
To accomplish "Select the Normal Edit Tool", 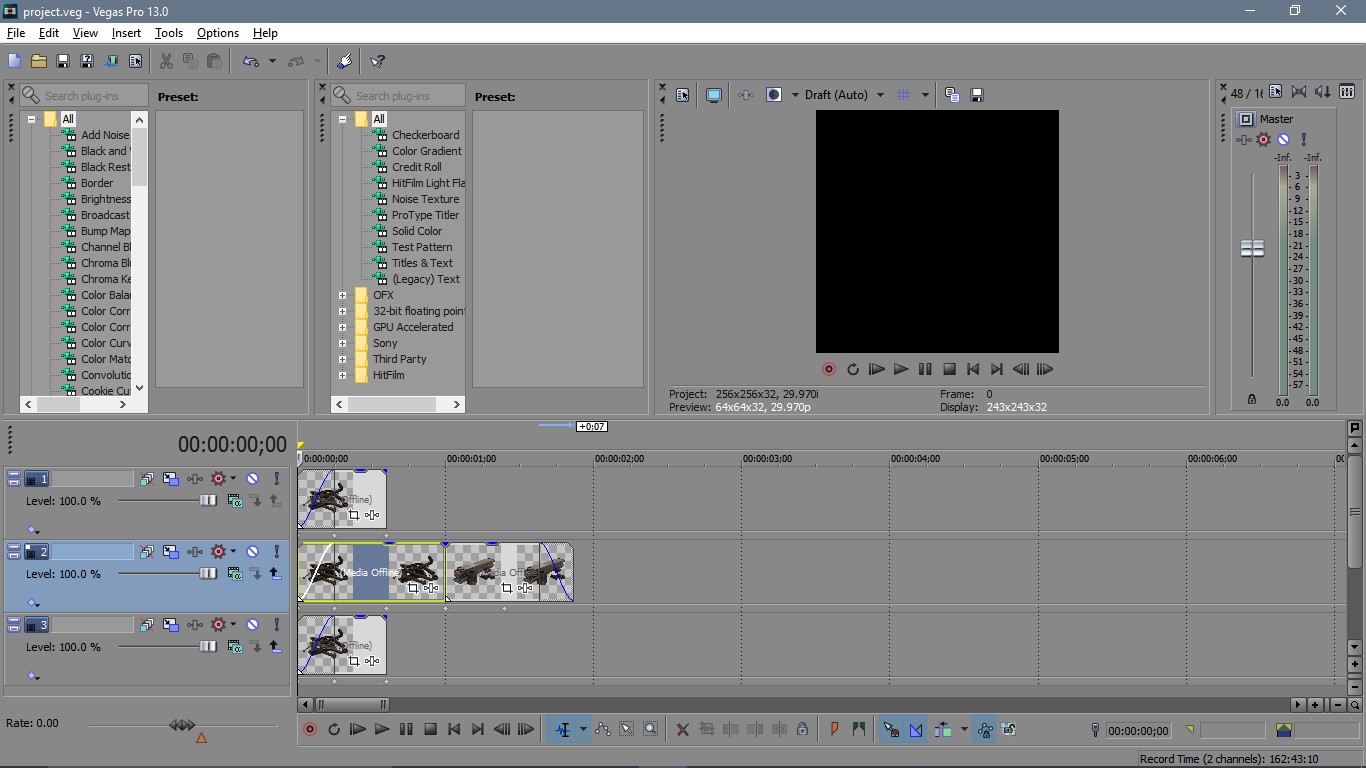I will click(626, 730).
